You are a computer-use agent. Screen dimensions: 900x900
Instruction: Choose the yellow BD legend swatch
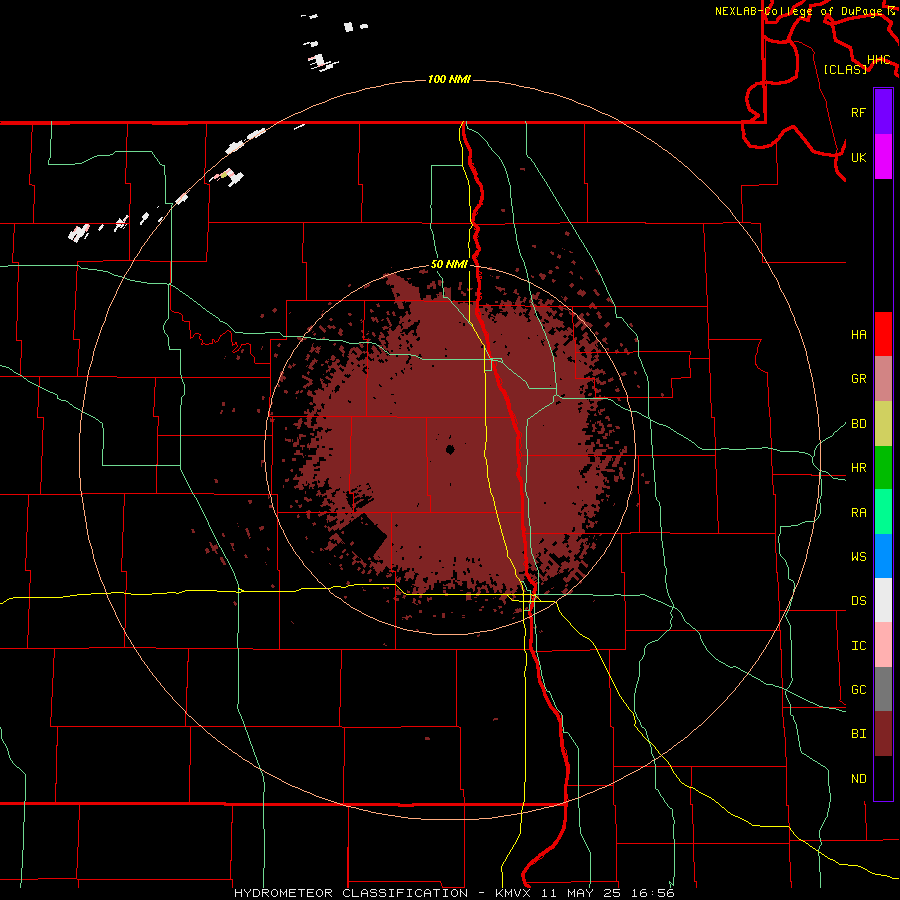tap(883, 423)
